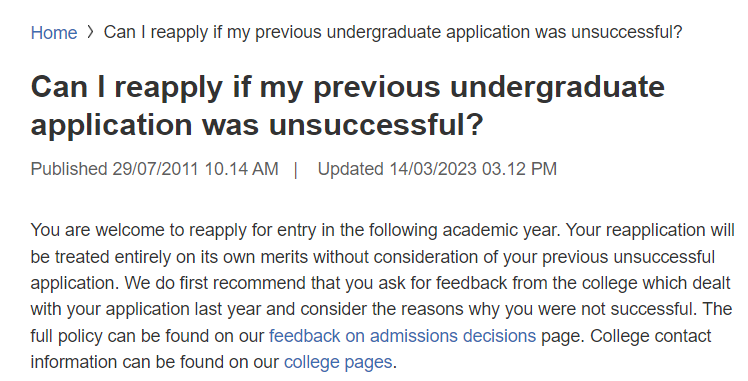
Task: Follow the college pages link
Action: tap(338, 362)
